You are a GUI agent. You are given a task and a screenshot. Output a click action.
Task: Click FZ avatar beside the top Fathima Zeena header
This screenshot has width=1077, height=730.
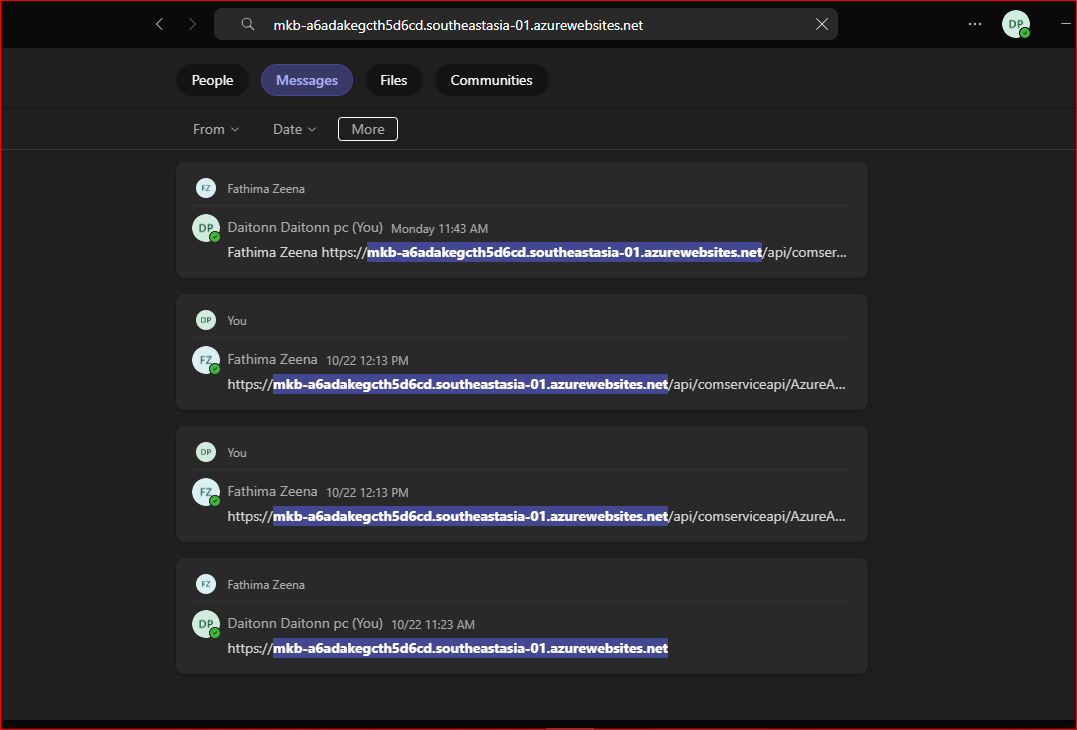click(206, 188)
